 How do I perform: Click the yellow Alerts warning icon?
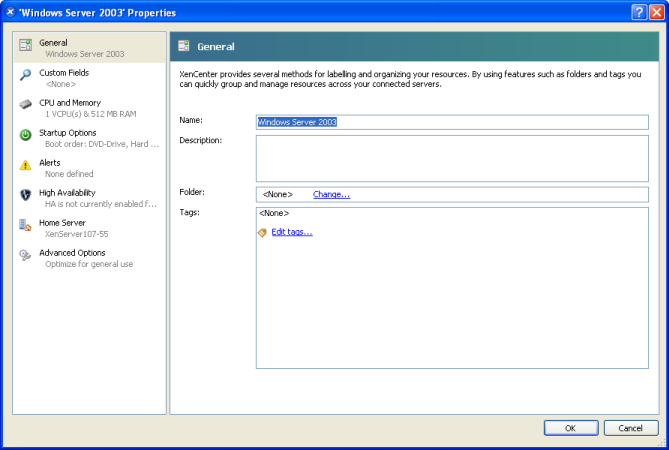tap(26, 165)
